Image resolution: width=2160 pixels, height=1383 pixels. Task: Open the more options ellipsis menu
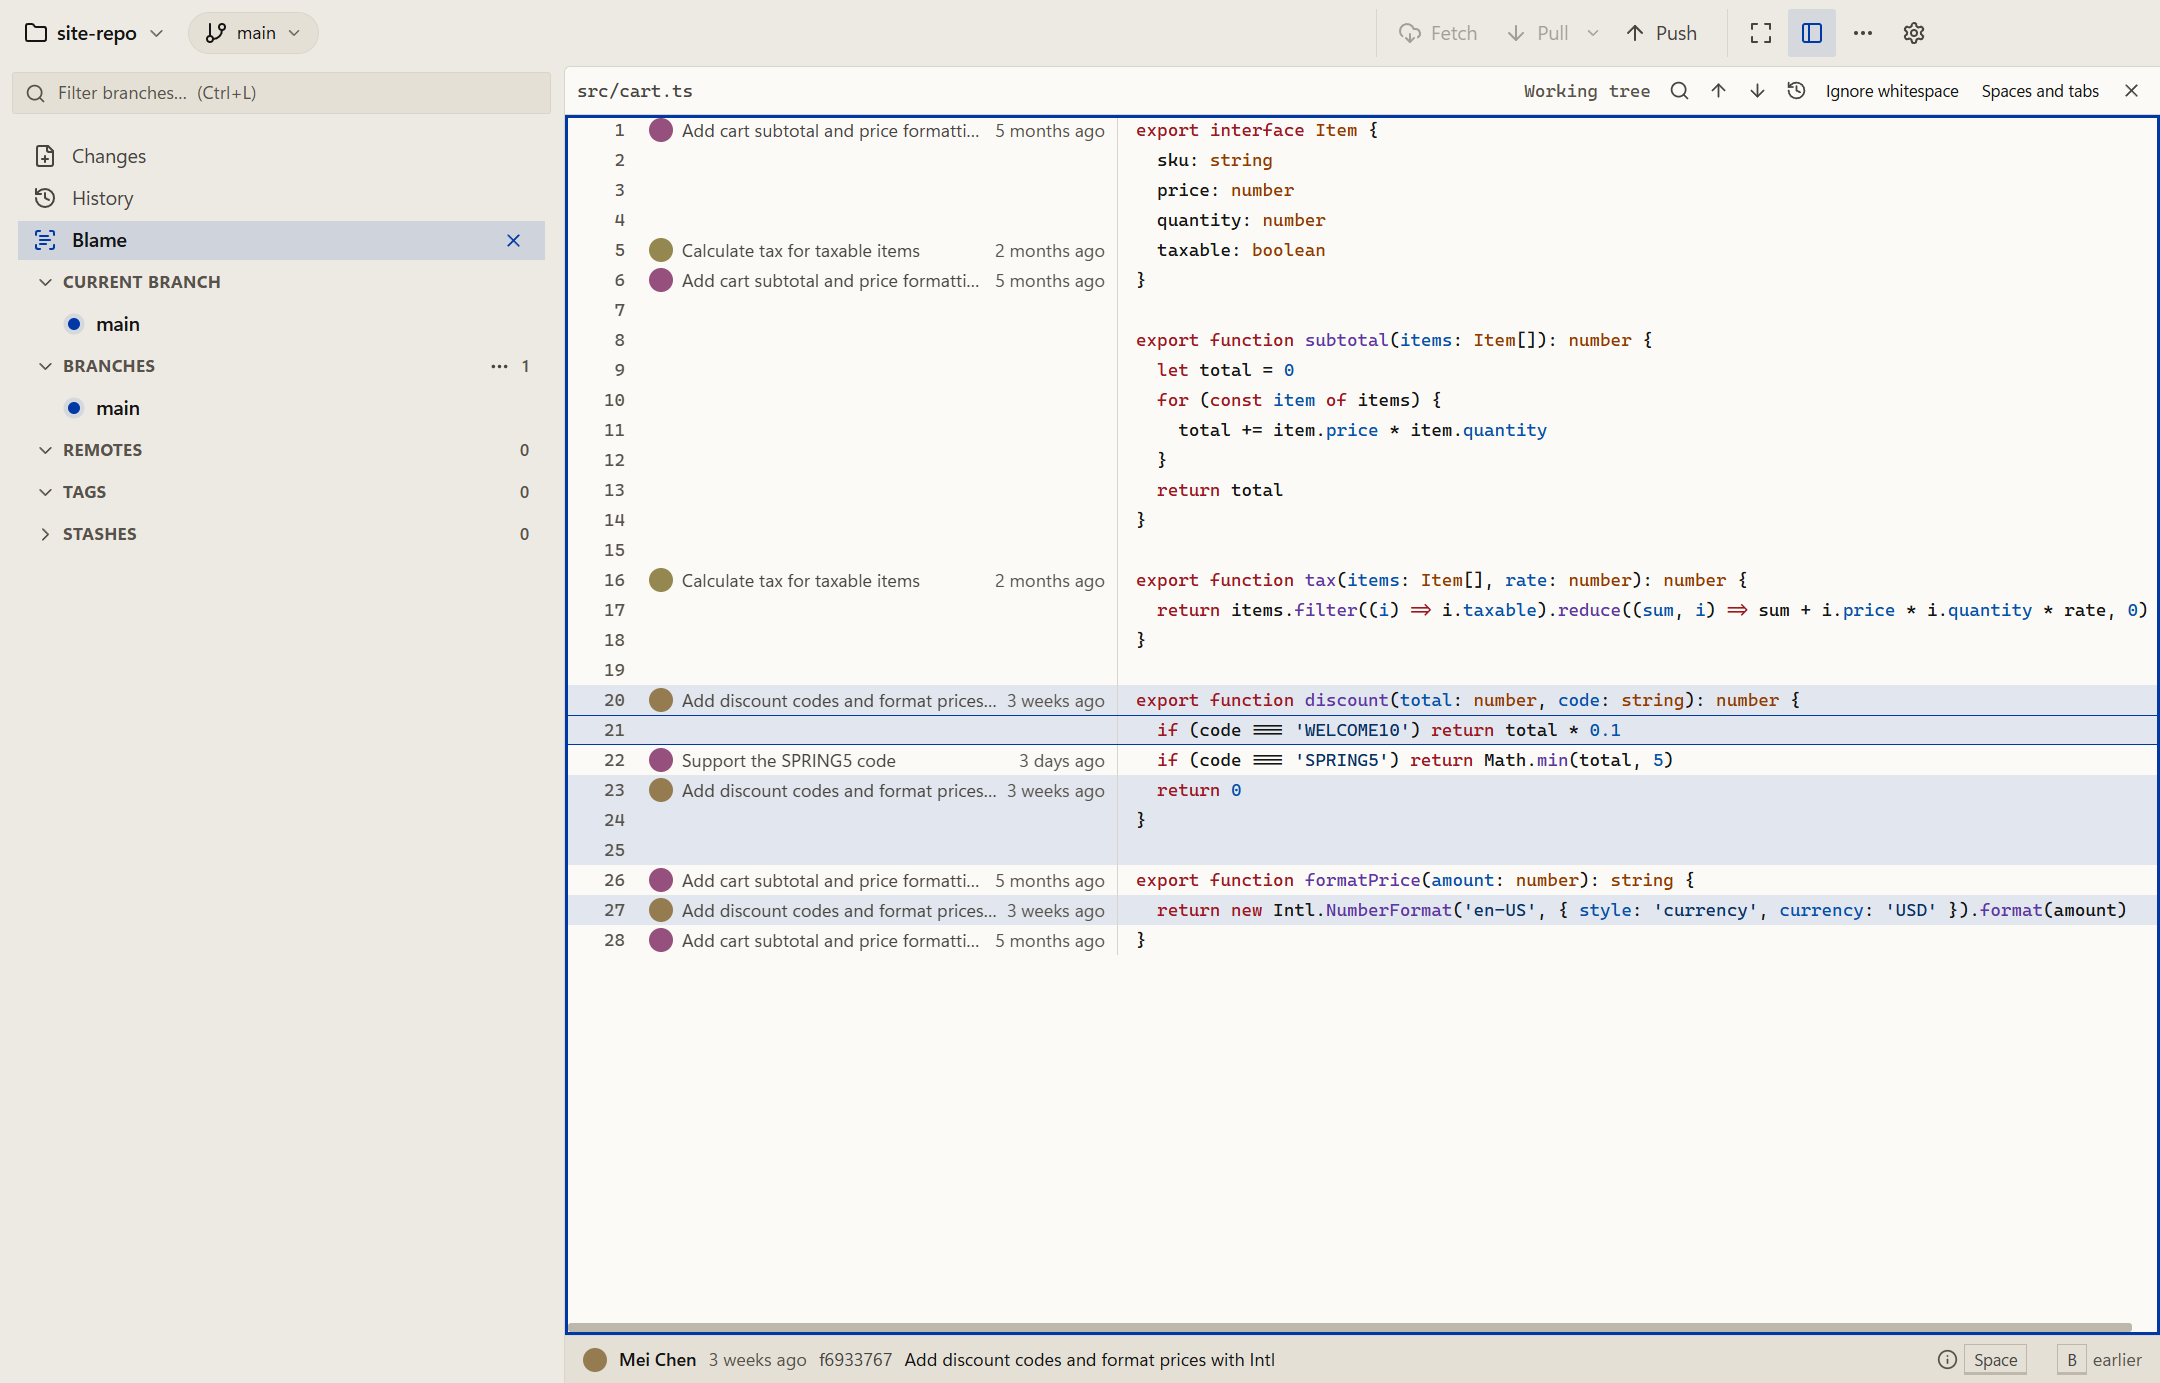tap(1862, 33)
